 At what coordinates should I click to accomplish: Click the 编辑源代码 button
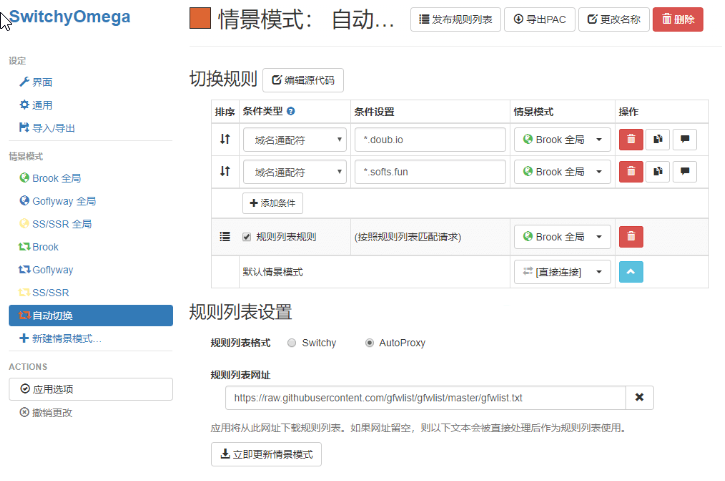tap(303, 80)
